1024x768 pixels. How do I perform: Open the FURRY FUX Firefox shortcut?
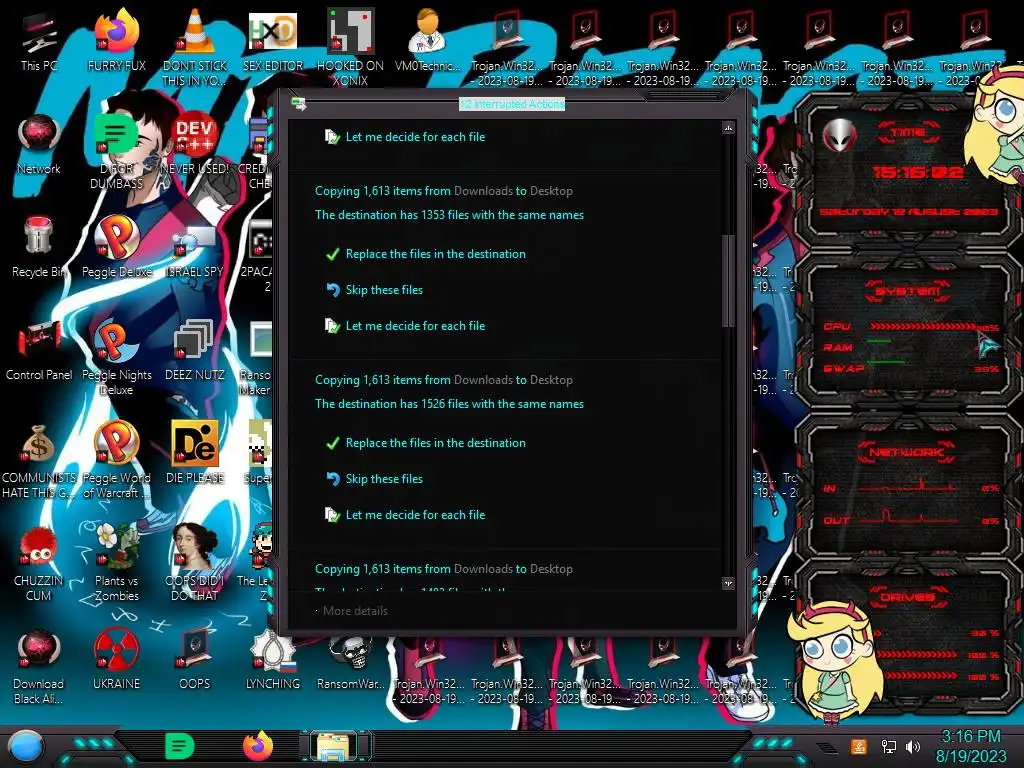pyautogui.click(x=117, y=40)
